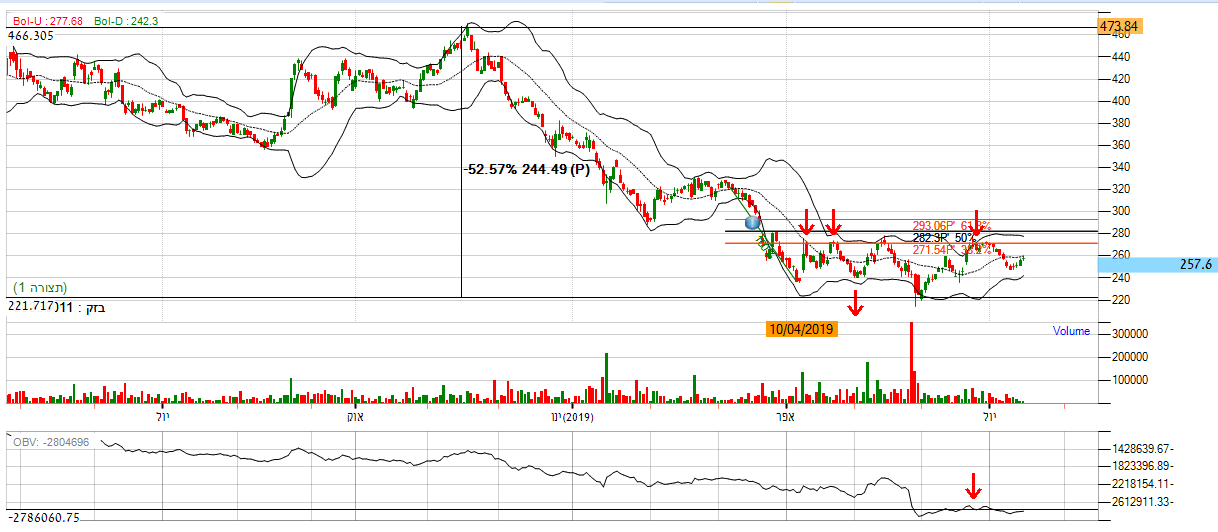
Task: Click the tallest red volume spike bar
Action: [x=912, y=360]
